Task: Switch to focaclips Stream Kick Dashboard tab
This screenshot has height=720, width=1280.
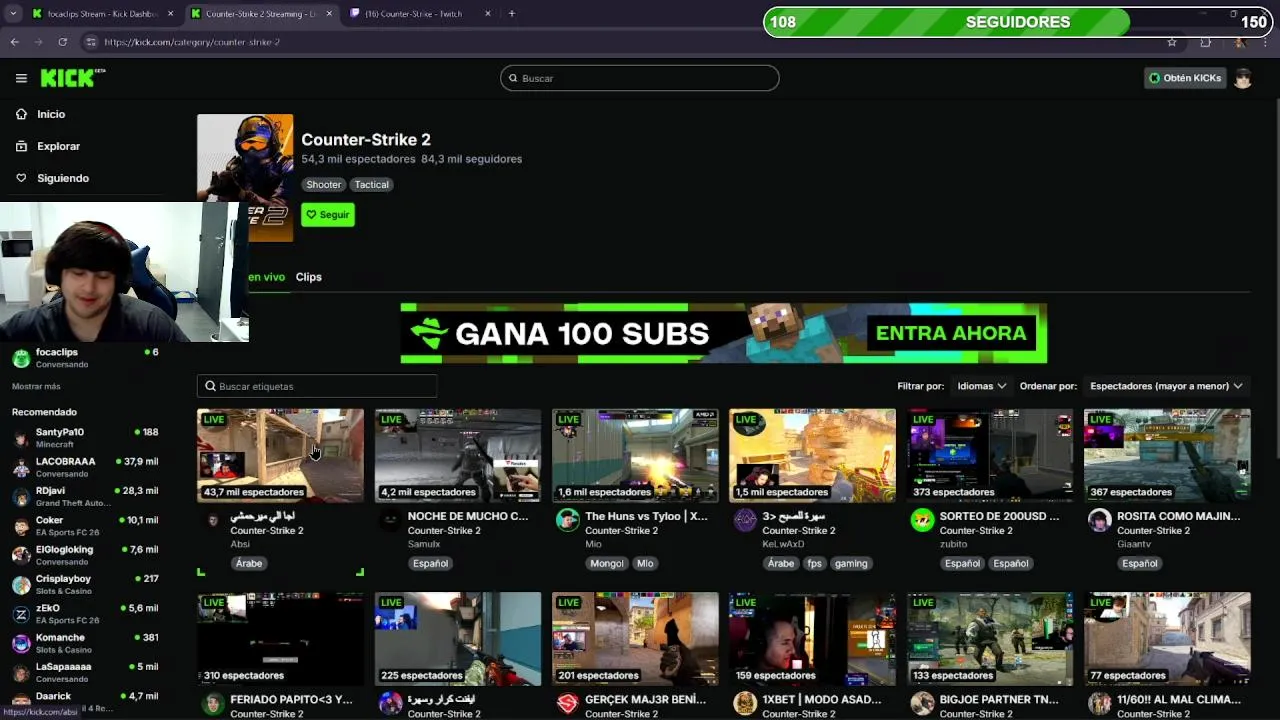Action: pyautogui.click(x=102, y=14)
